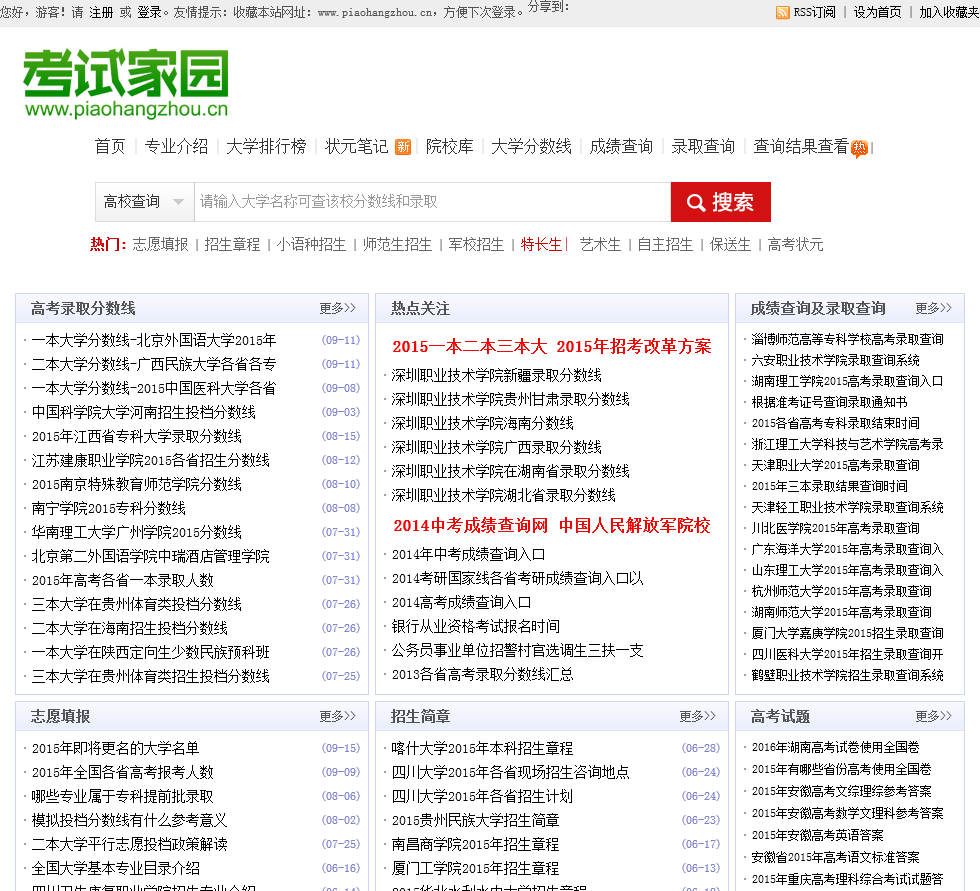
Task: Open 华南理工大学广州学院2015分数线 article
Action: tap(137, 532)
